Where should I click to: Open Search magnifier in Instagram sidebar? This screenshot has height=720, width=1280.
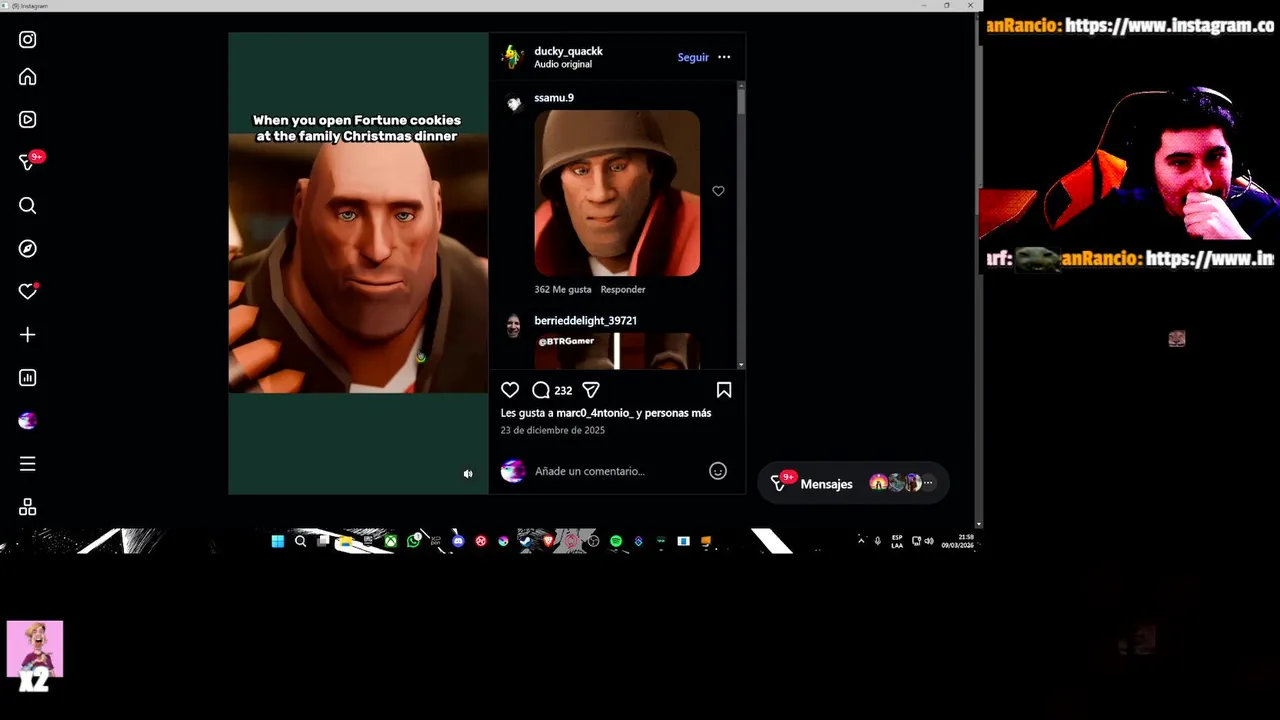(28, 205)
